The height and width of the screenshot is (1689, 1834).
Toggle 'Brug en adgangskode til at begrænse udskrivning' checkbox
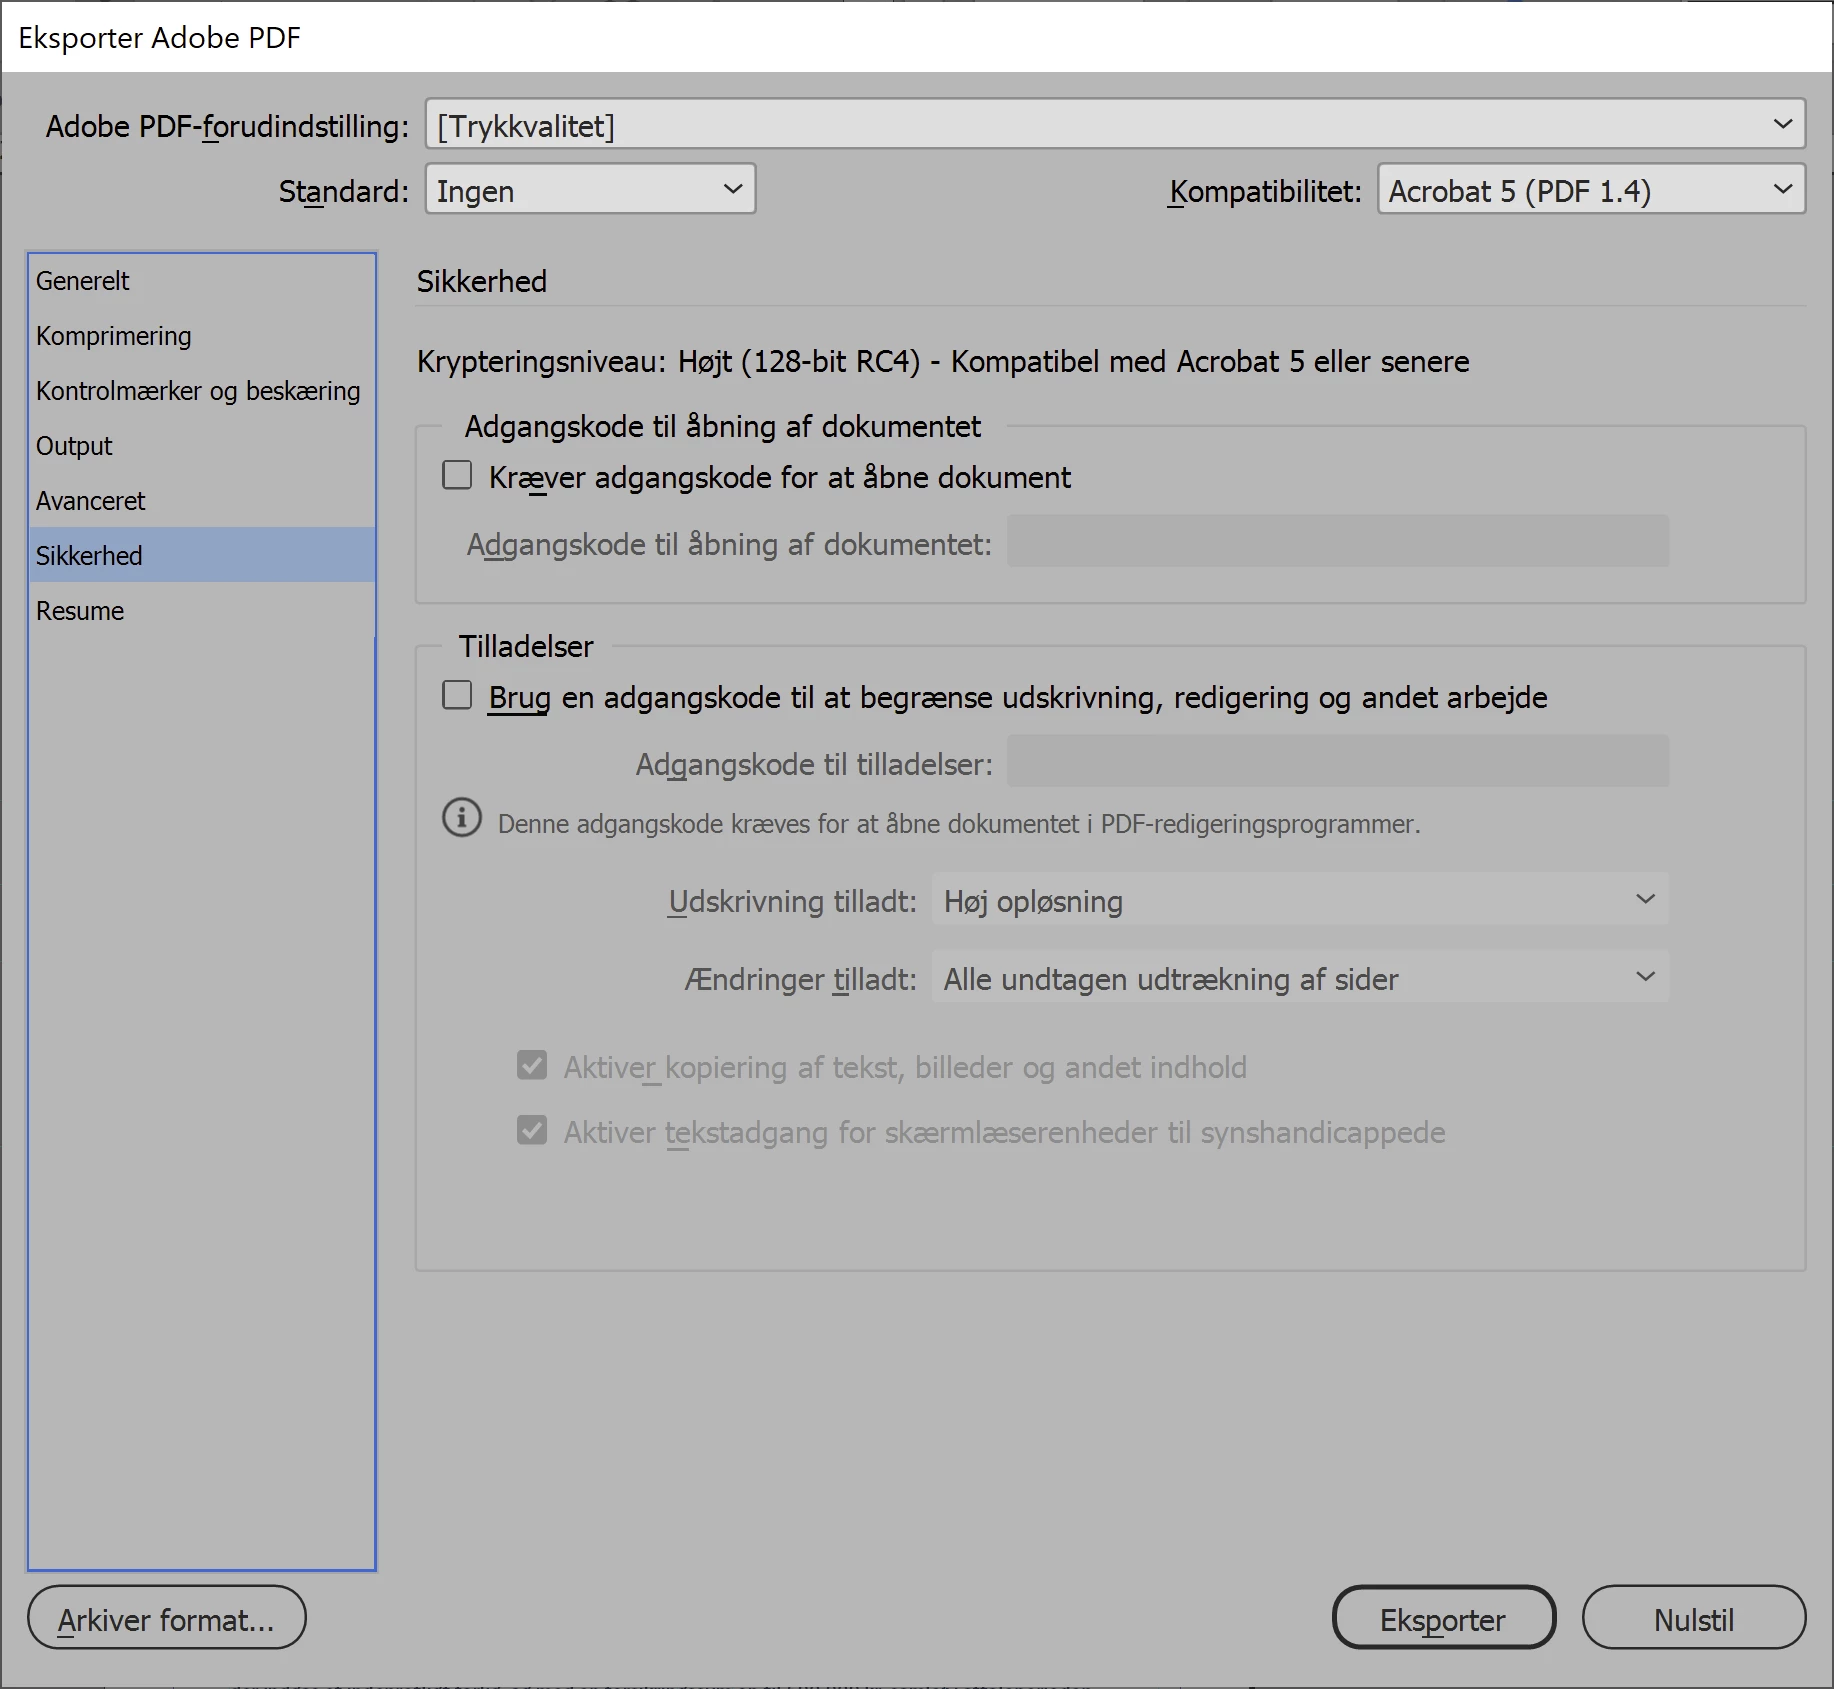[x=457, y=695]
